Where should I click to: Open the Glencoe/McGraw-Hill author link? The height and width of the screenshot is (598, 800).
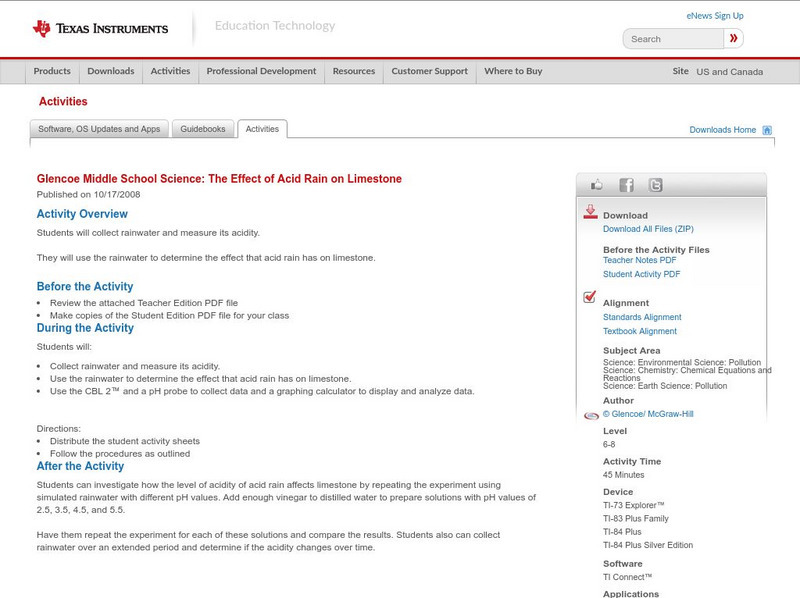[x=648, y=414]
